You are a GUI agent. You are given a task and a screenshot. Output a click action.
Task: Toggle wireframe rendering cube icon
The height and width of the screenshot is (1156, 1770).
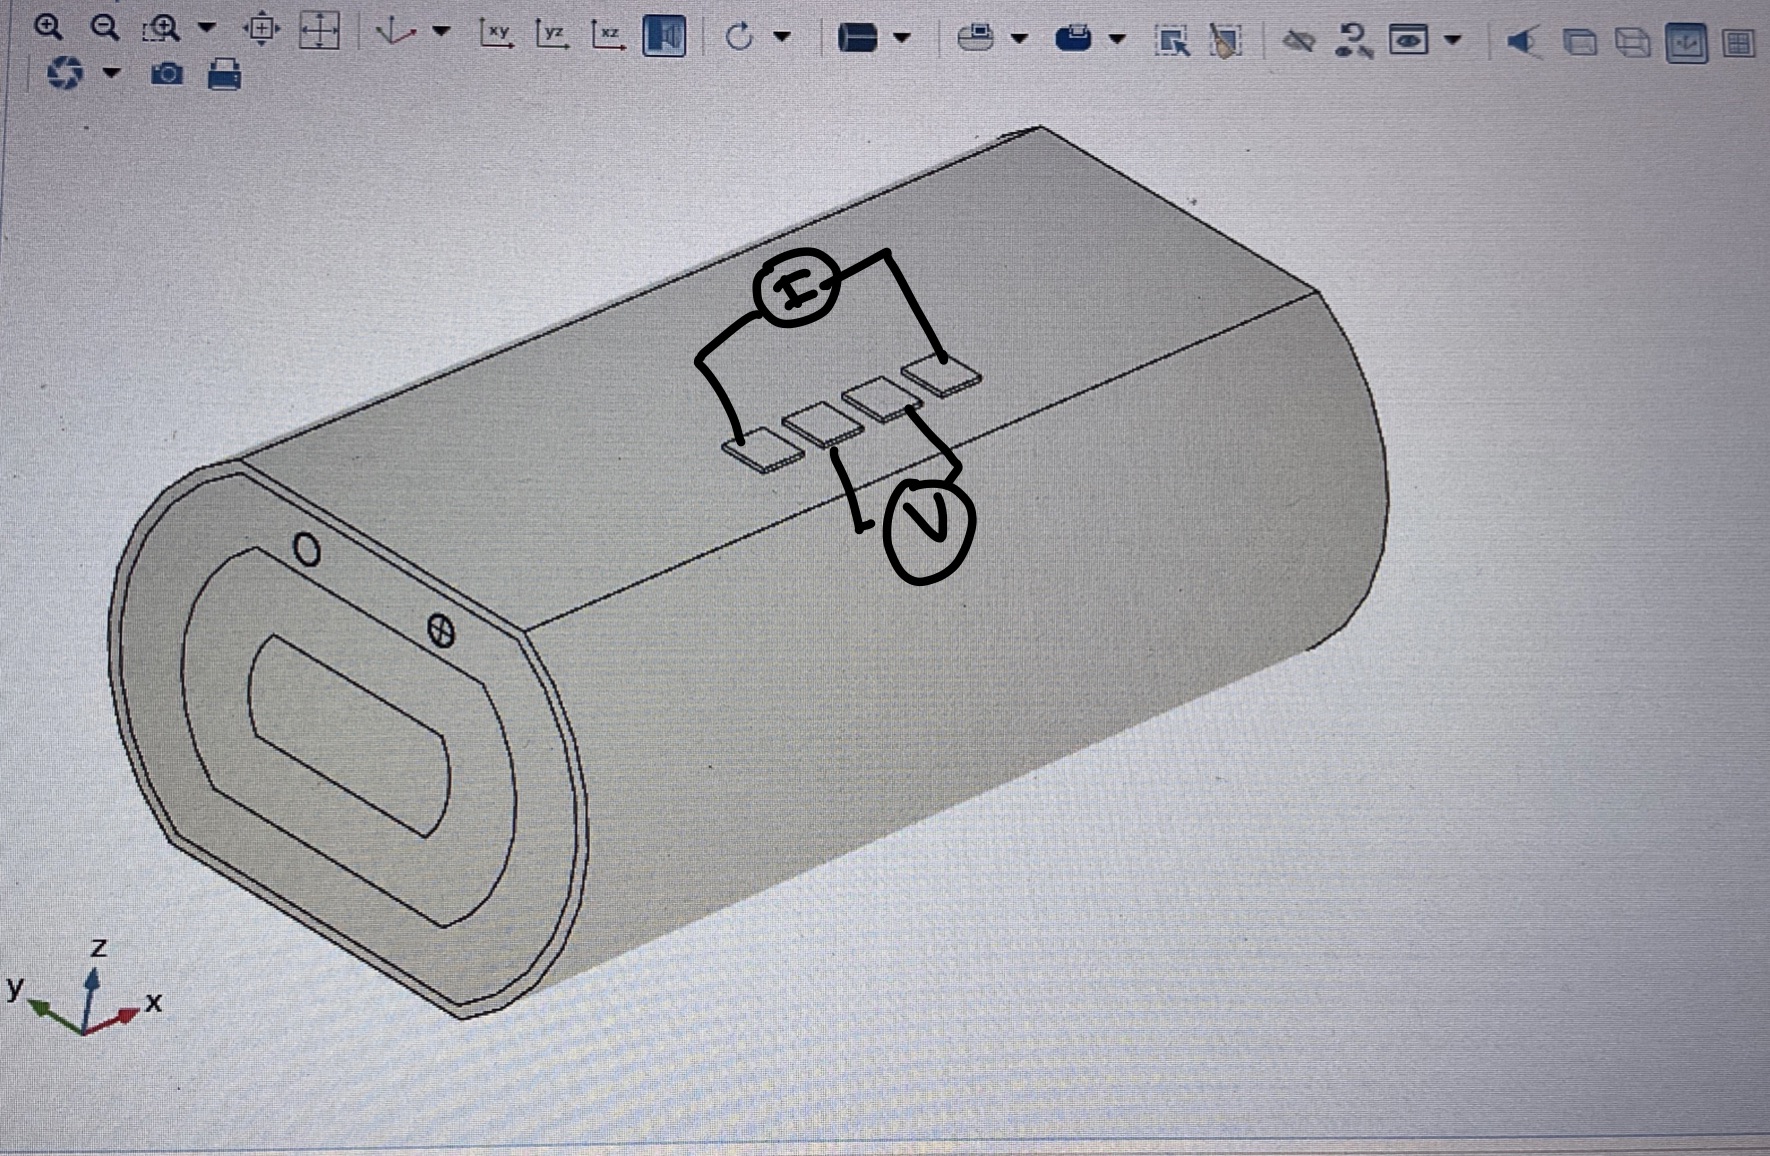point(1633,43)
